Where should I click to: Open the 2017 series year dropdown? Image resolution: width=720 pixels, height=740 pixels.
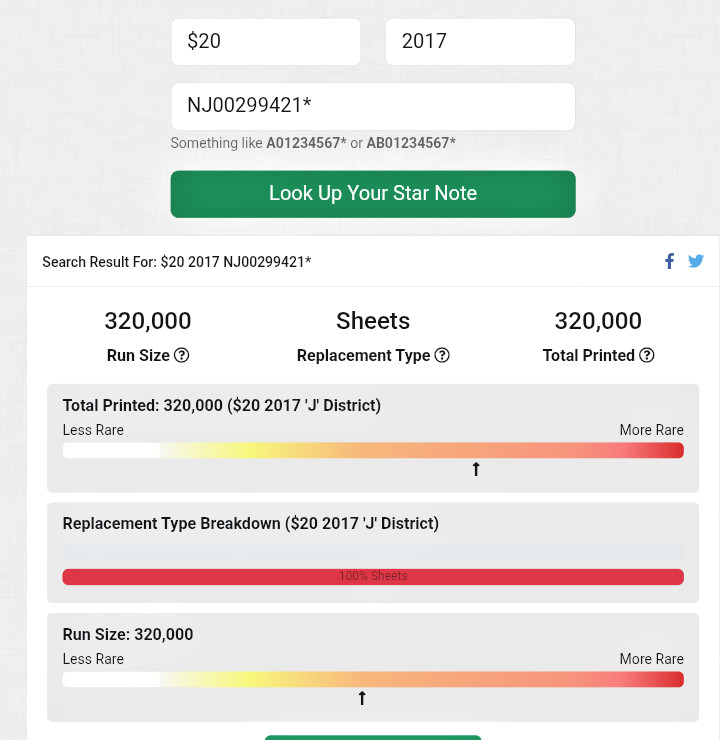(x=480, y=42)
